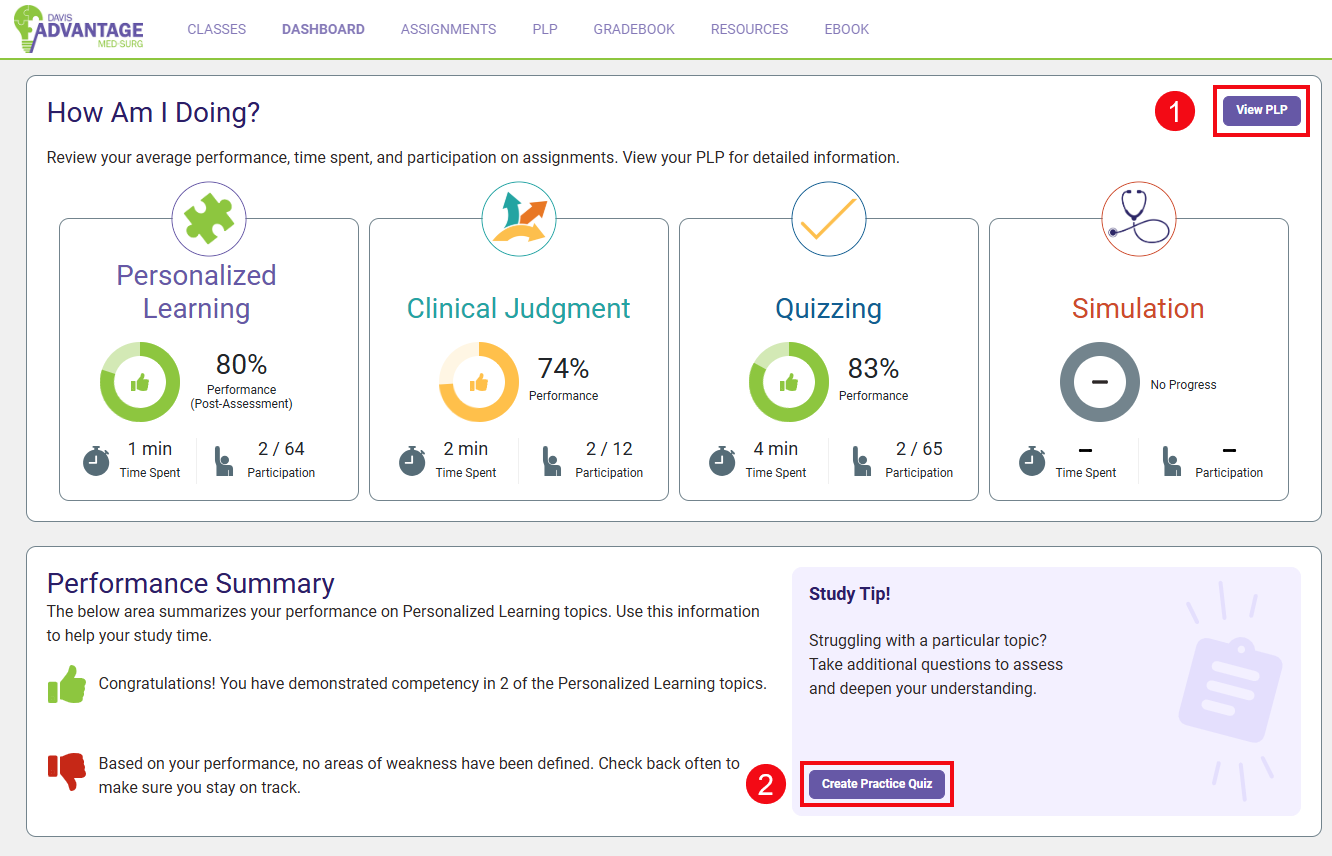Open the Classes menu item
Viewport: 1332px width, 856px height.
coord(216,29)
